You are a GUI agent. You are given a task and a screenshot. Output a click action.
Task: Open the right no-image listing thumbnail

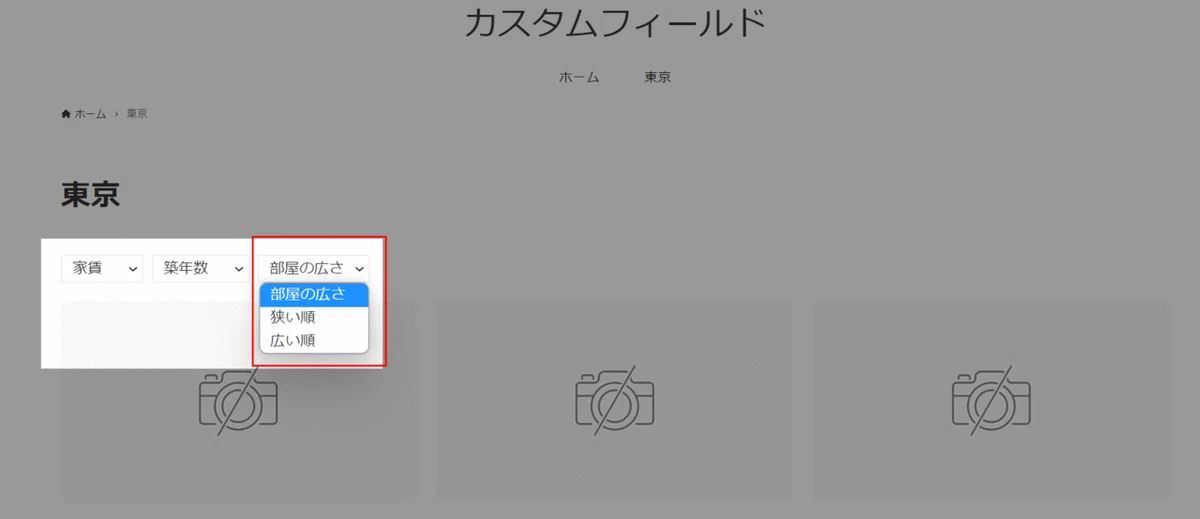tap(990, 400)
